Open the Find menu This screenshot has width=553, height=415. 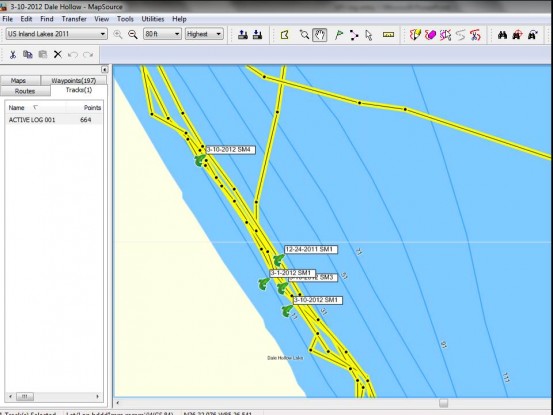pyautogui.click(x=47, y=19)
